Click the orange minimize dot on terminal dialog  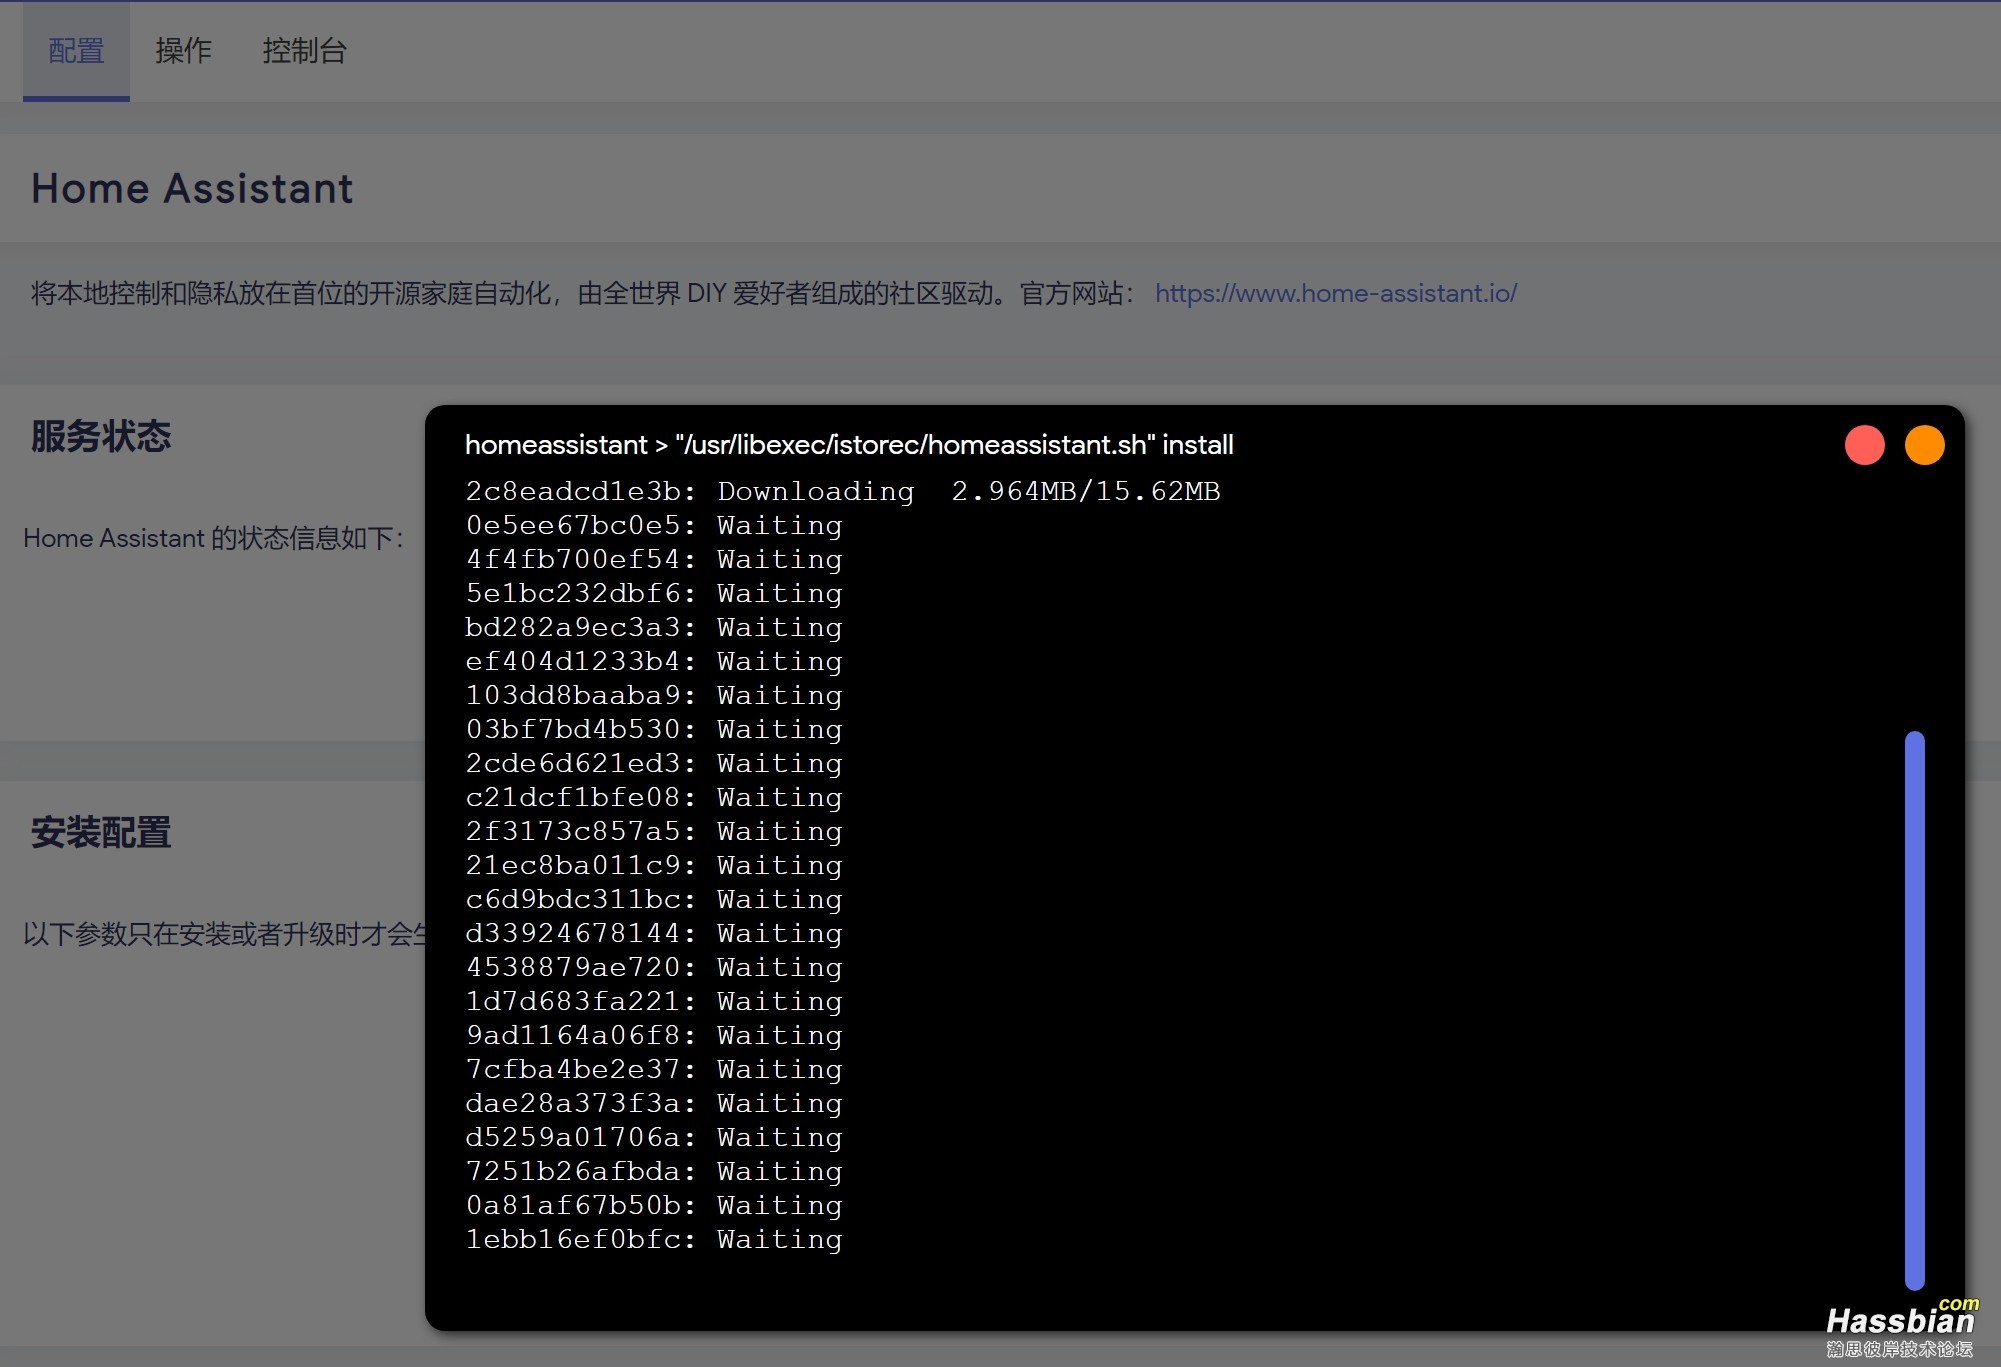pyautogui.click(x=1924, y=445)
